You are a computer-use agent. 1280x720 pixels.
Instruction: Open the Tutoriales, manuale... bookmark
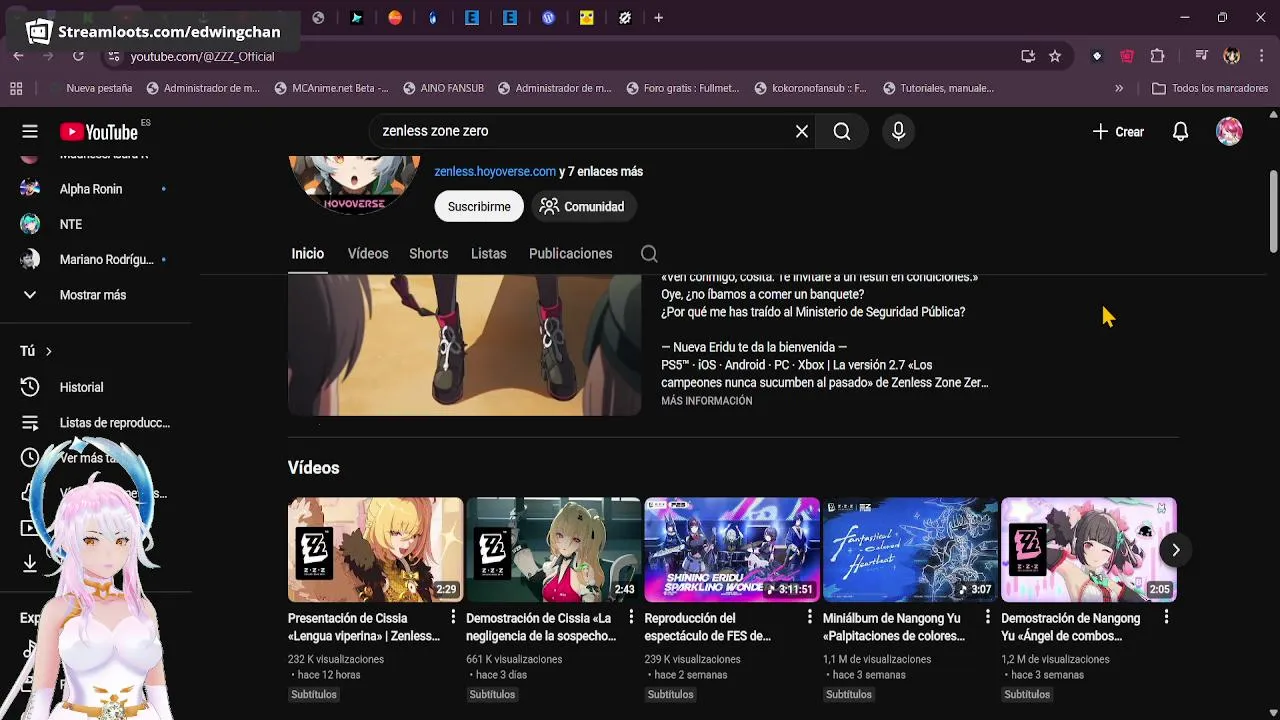pyautogui.click(x=938, y=88)
